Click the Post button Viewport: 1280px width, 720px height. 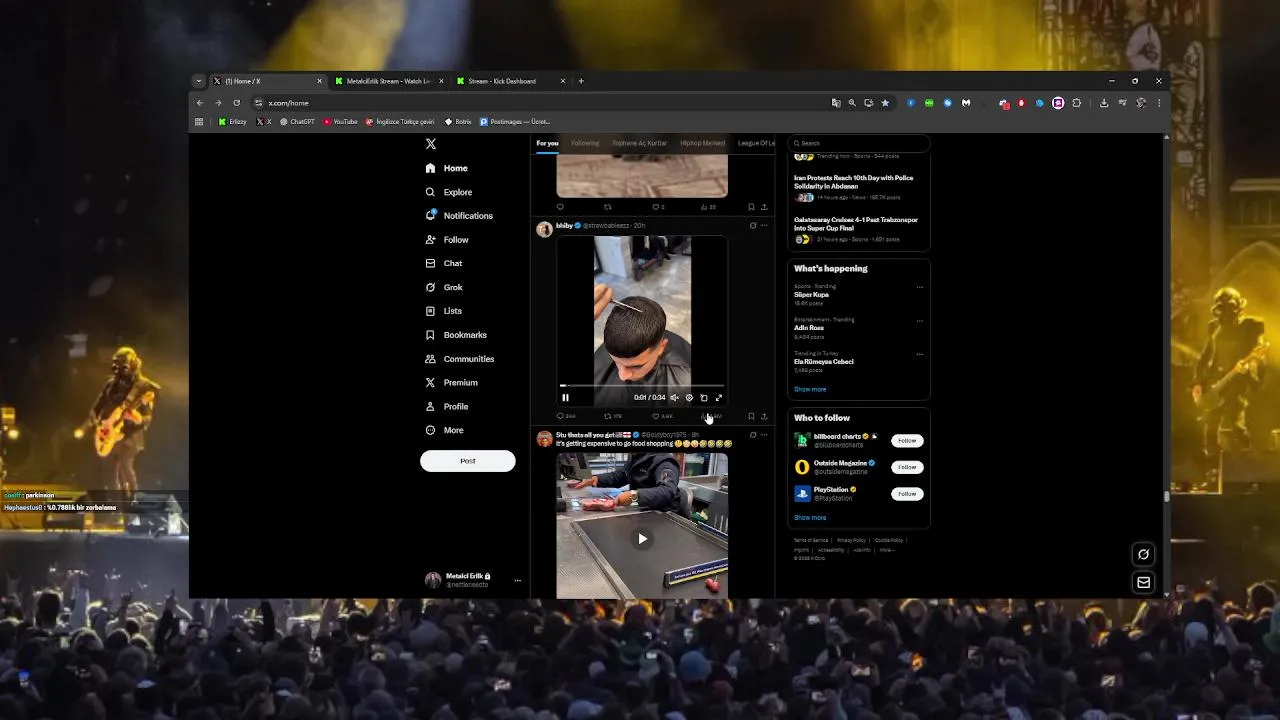(x=467, y=461)
